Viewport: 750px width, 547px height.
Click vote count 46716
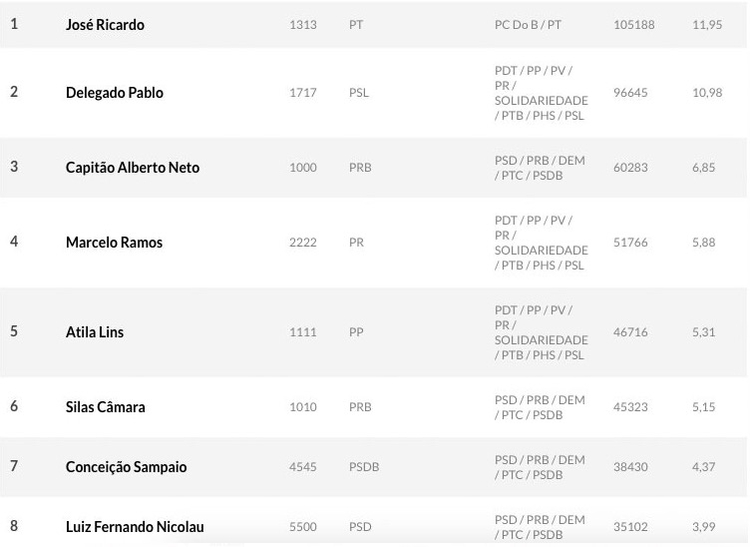(x=630, y=332)
